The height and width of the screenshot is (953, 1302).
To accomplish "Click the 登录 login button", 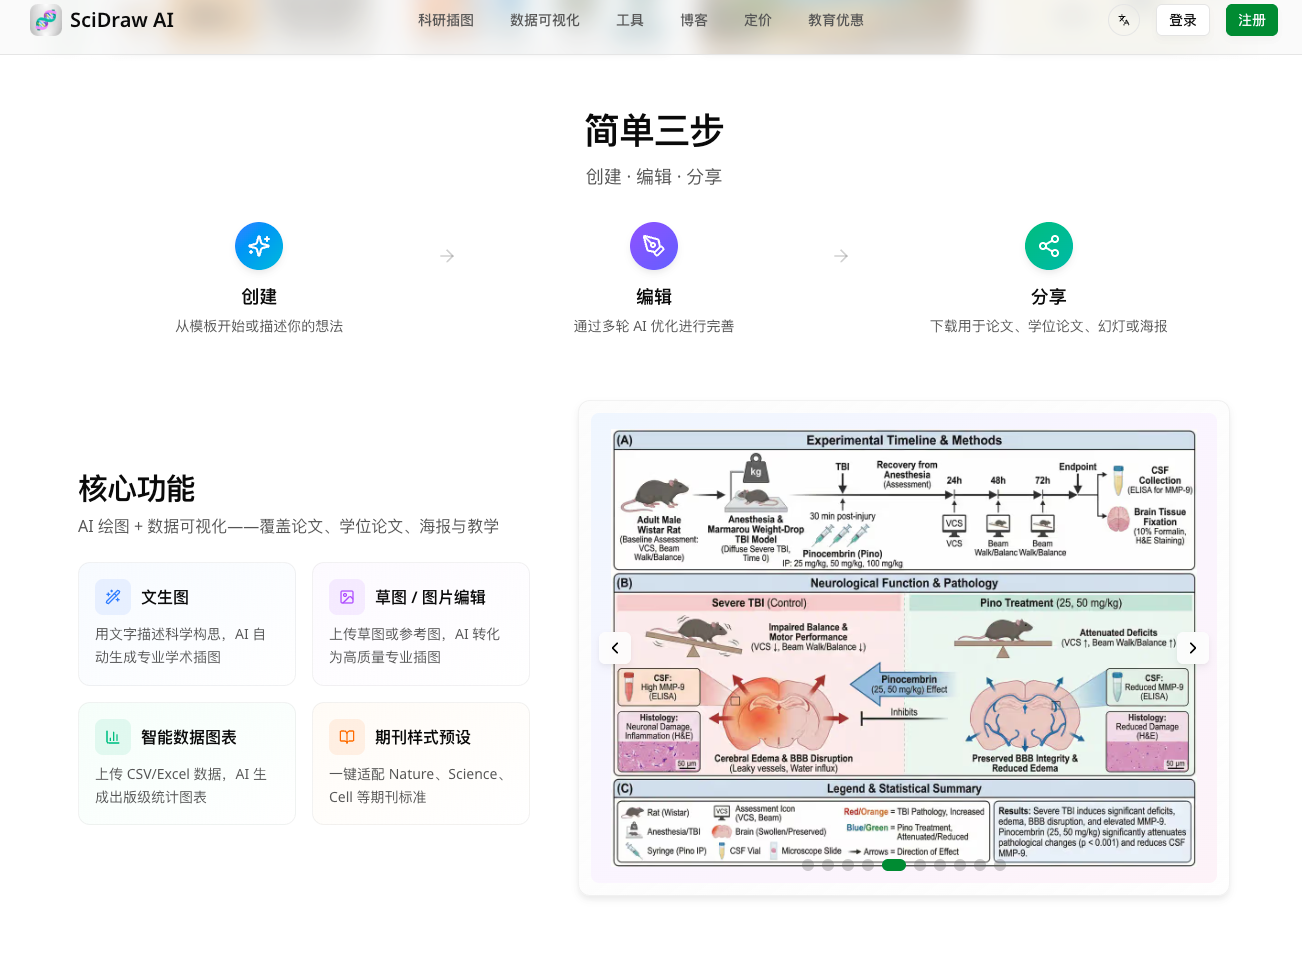I will 1183,20.
